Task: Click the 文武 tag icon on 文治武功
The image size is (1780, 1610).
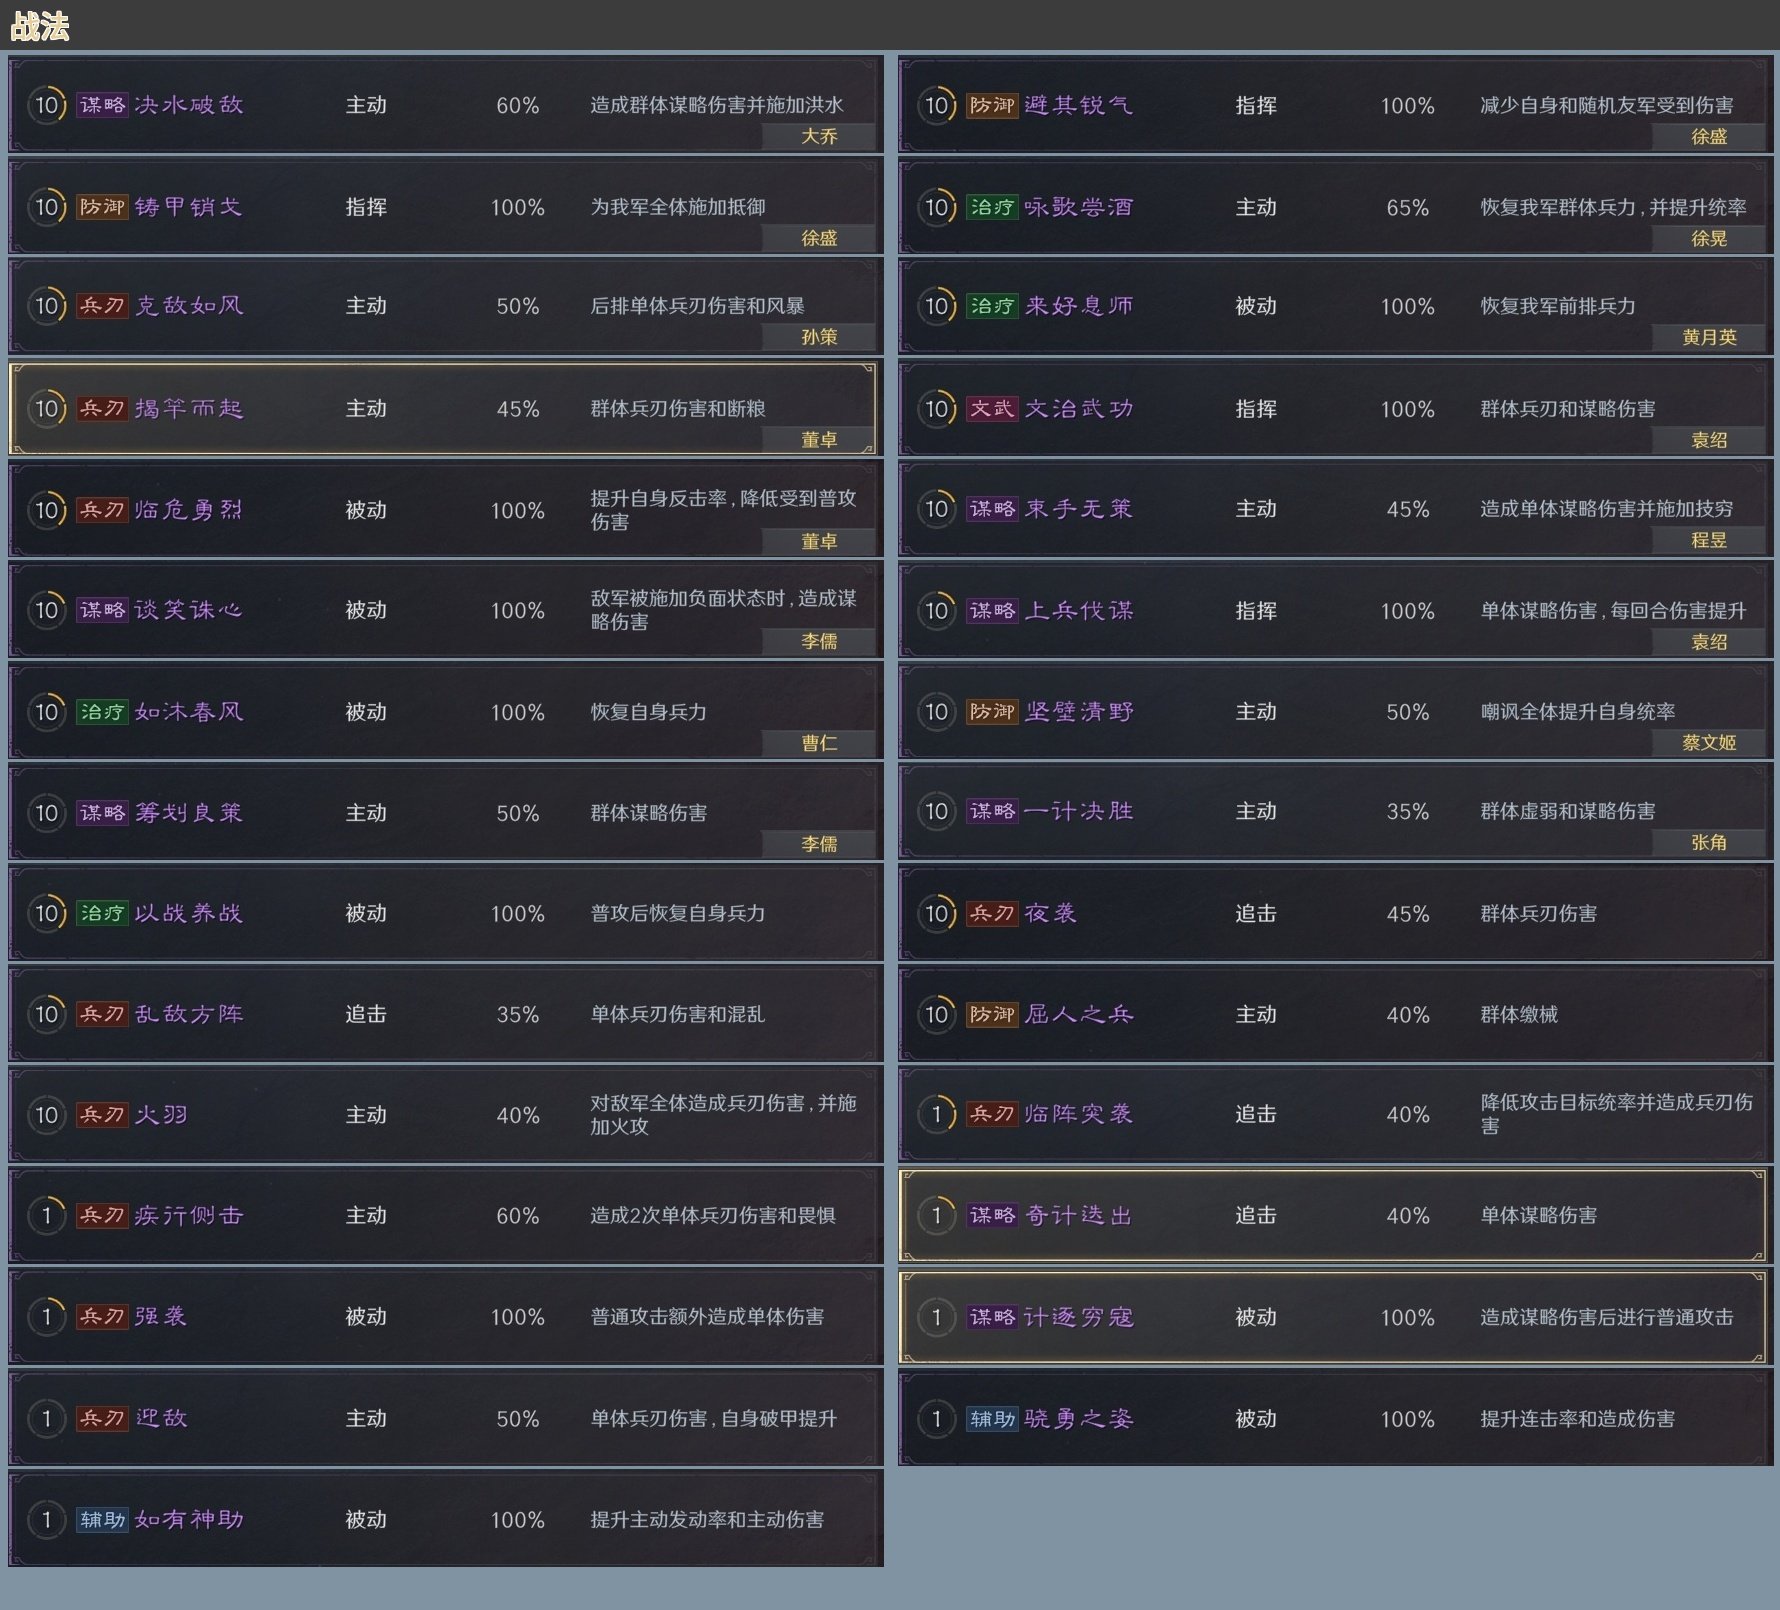Action: [991, 409]
